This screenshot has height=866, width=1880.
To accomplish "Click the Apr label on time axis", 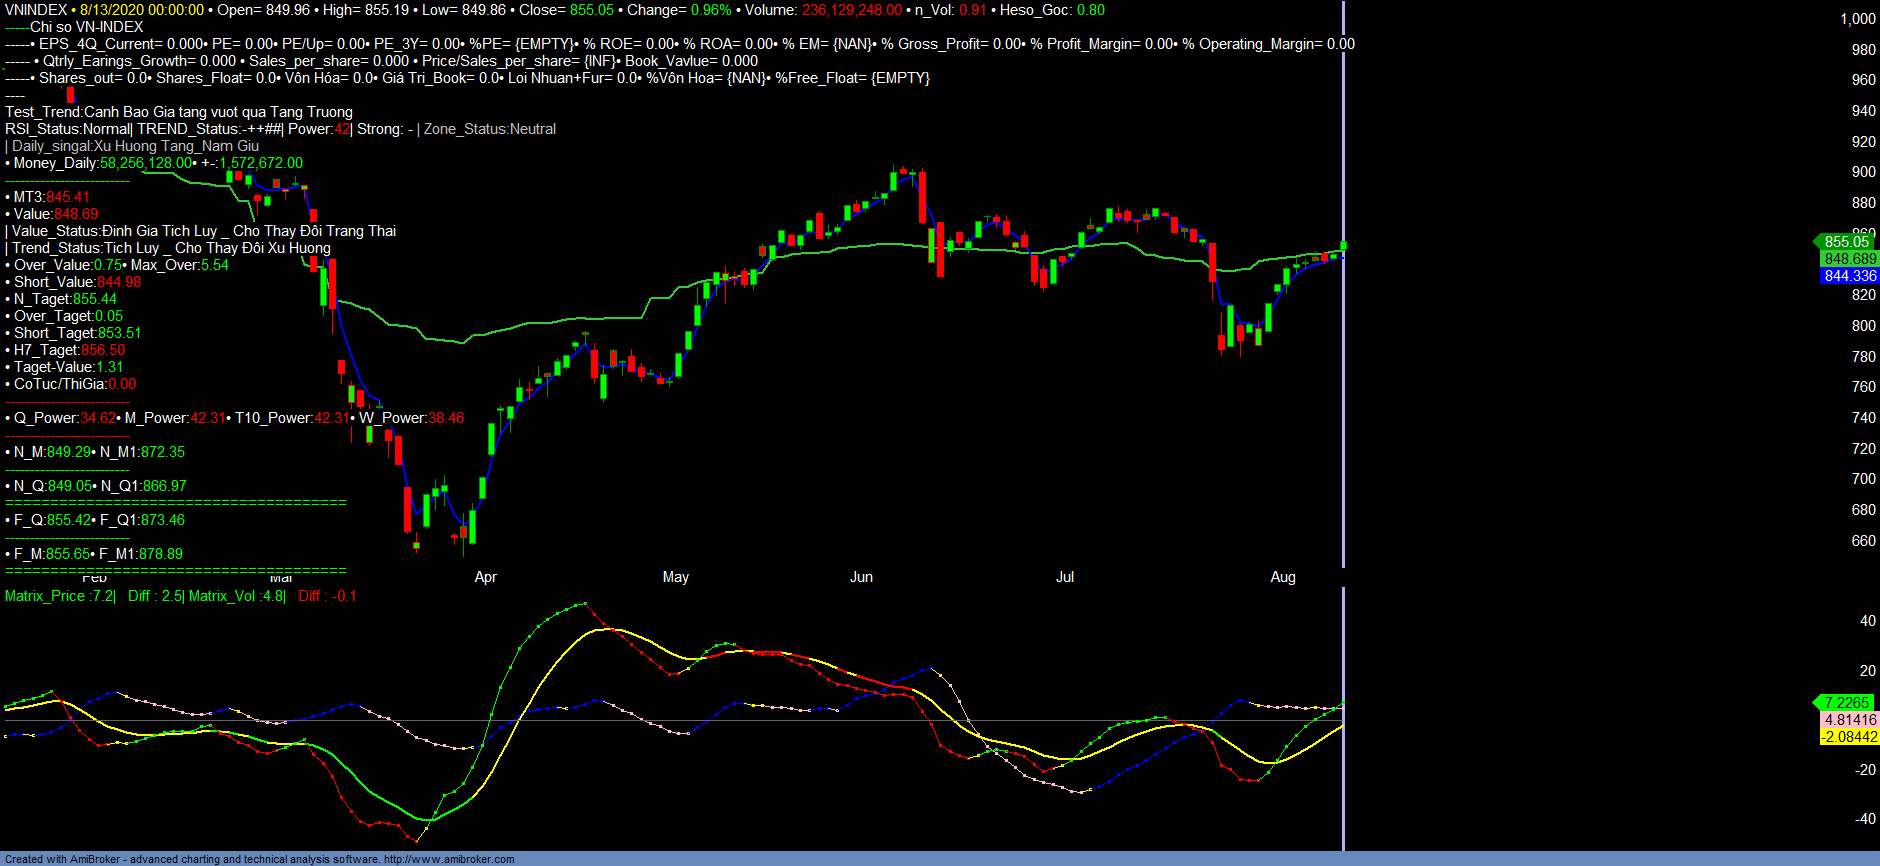I will point(485,577).
